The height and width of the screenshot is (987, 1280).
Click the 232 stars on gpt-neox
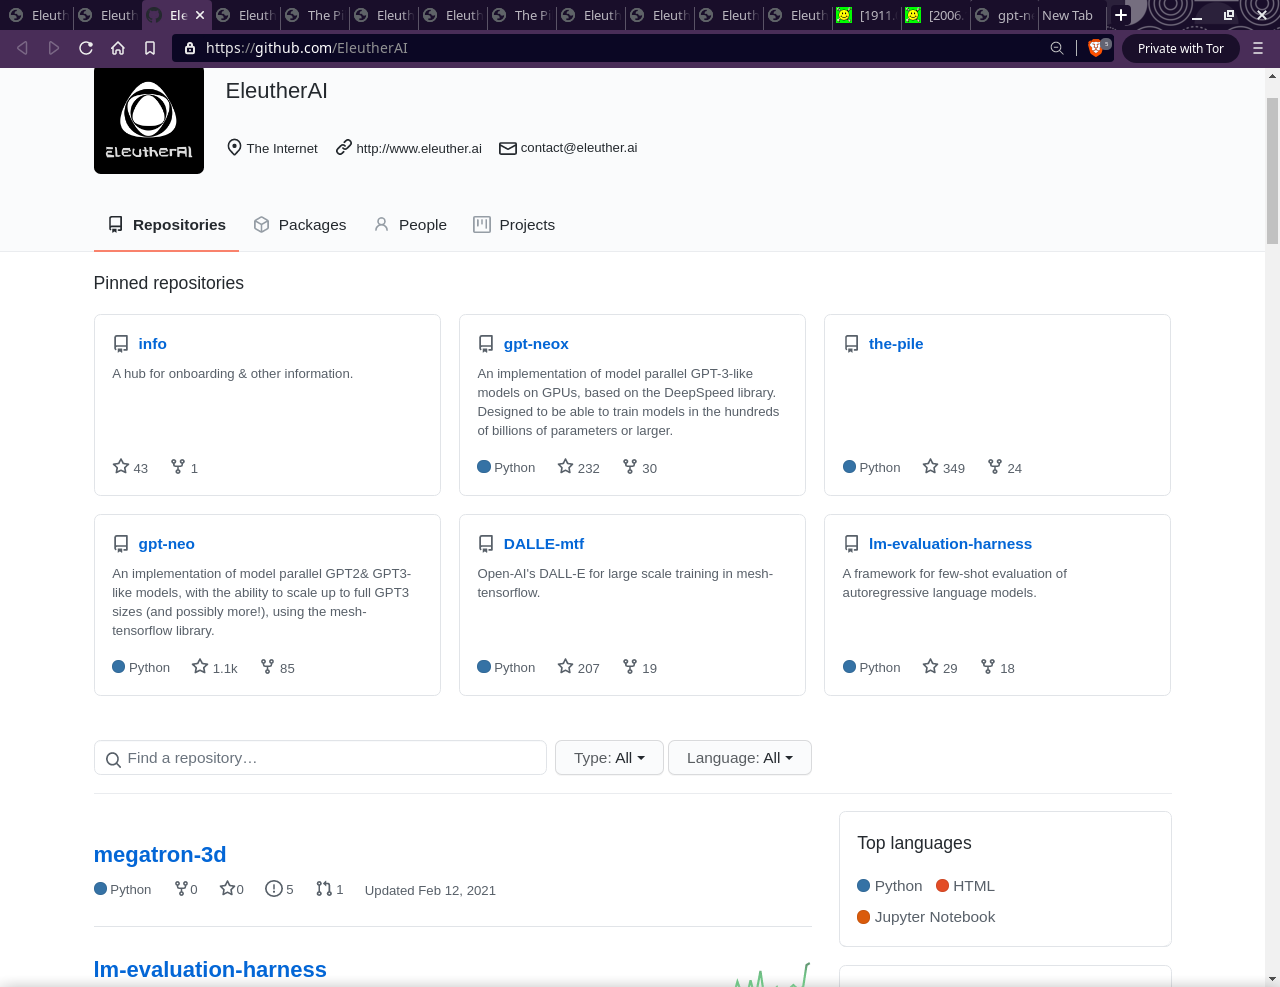(x=579, y=467)
